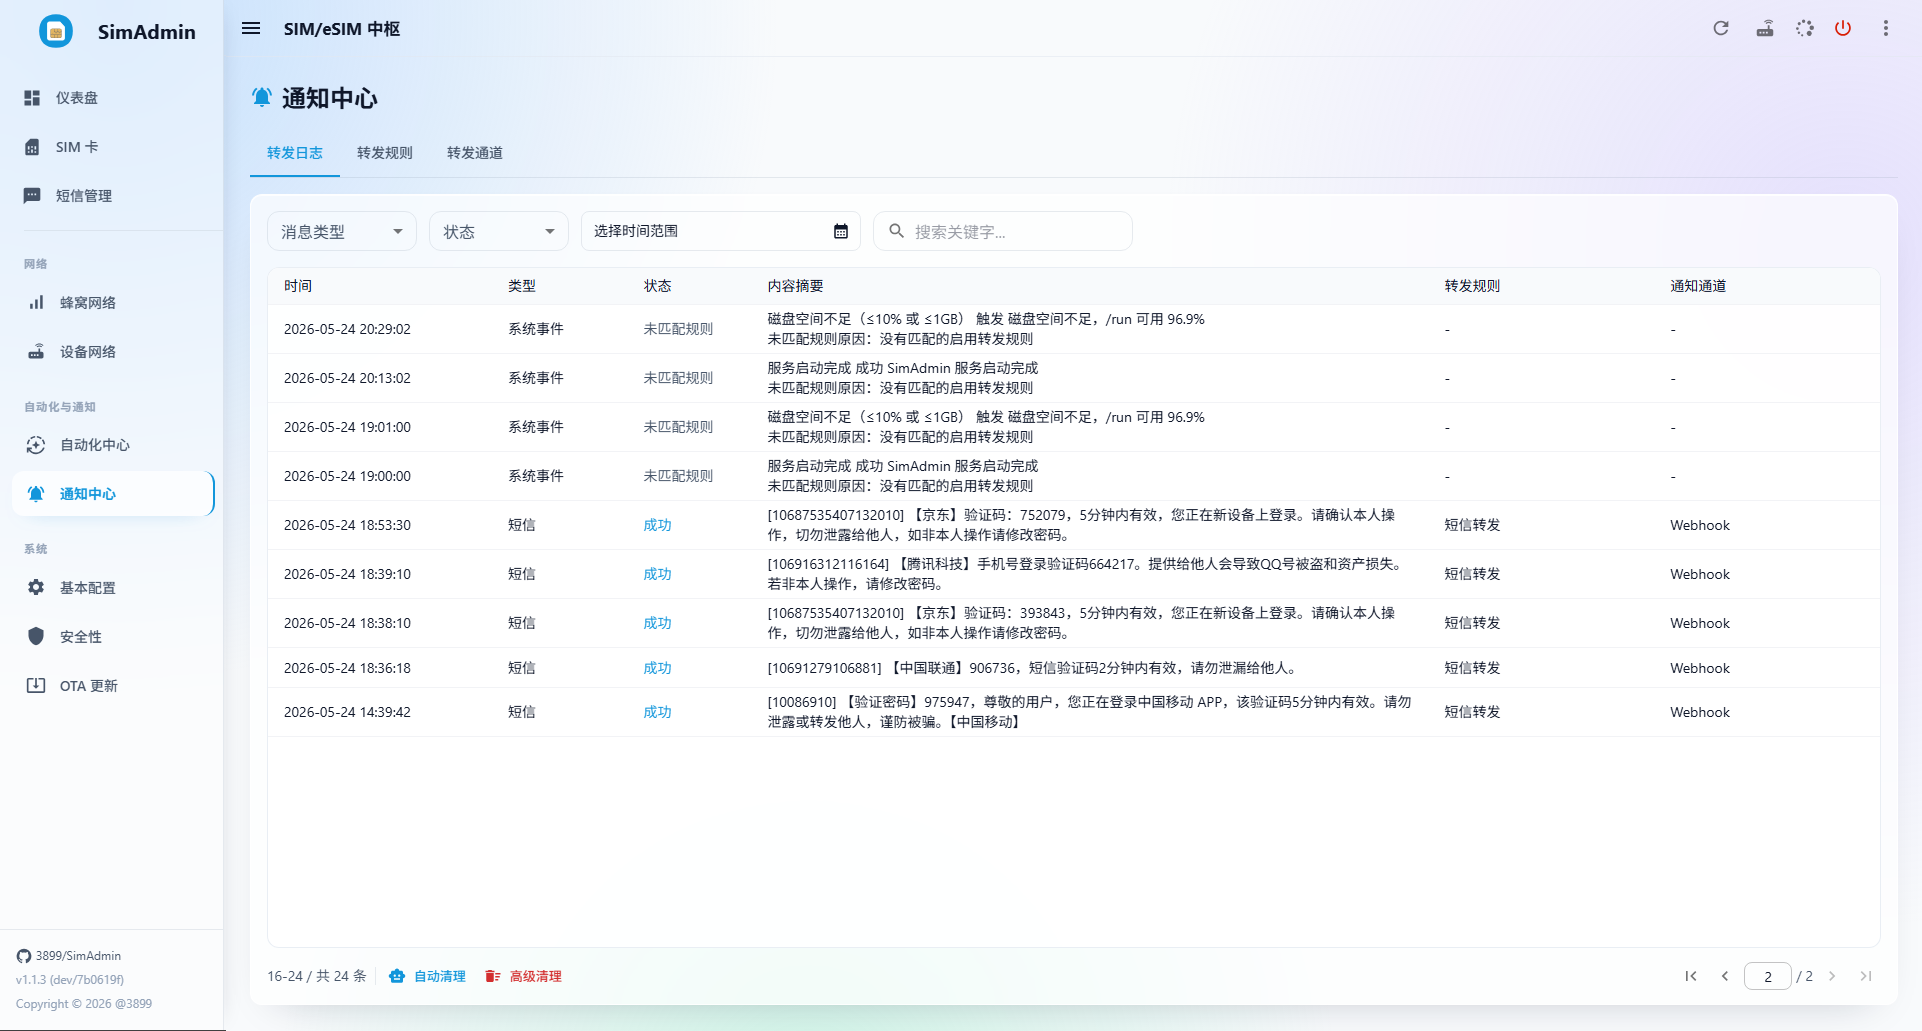The height and width of the screenshot is (1031, 1922).
Task: Click the search magnifier icon
Action: [897, 231]
